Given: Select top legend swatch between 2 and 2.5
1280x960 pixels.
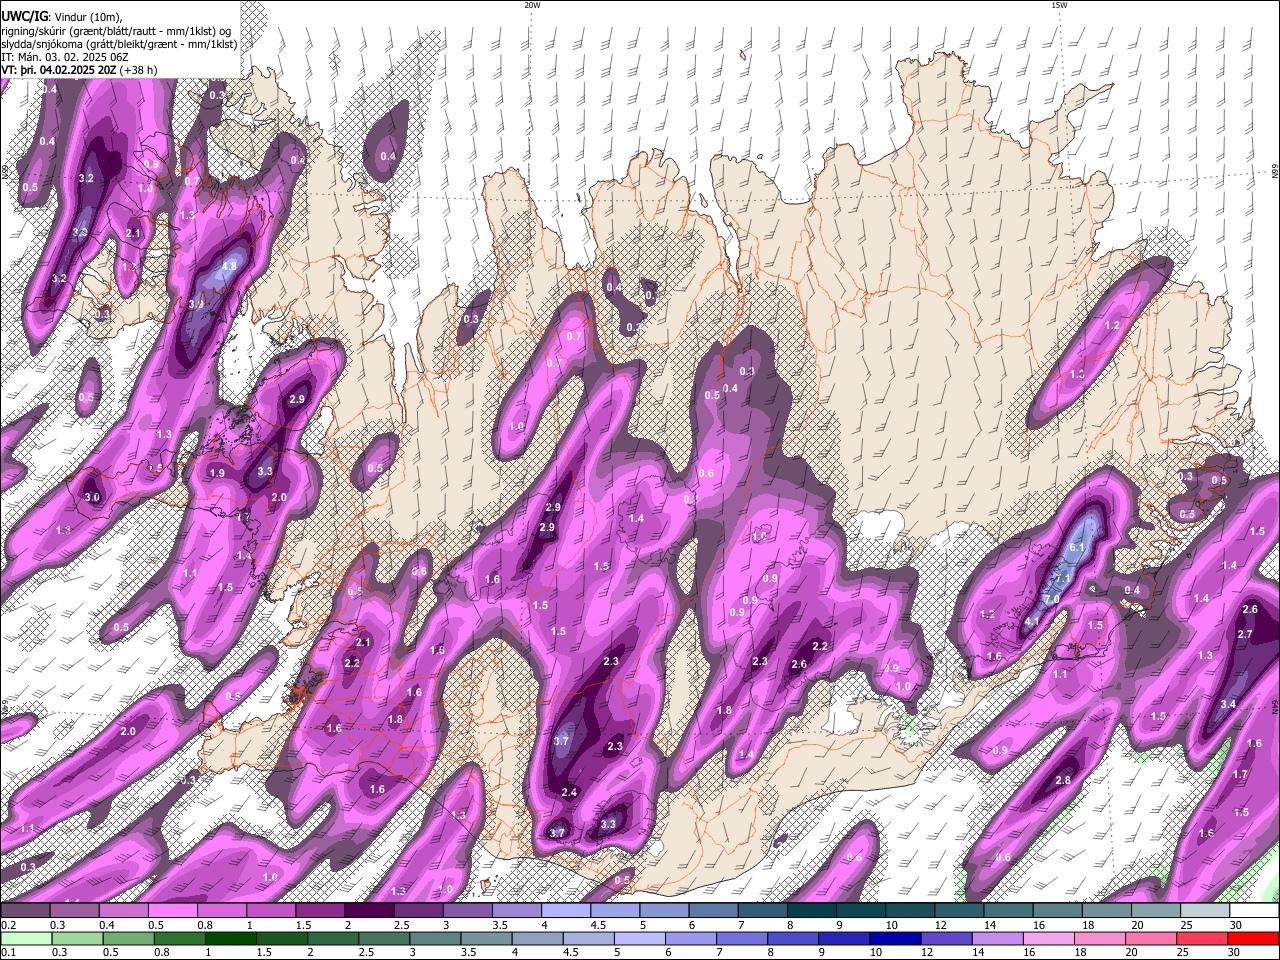Looking at the screenshot, I should (370, 911).
